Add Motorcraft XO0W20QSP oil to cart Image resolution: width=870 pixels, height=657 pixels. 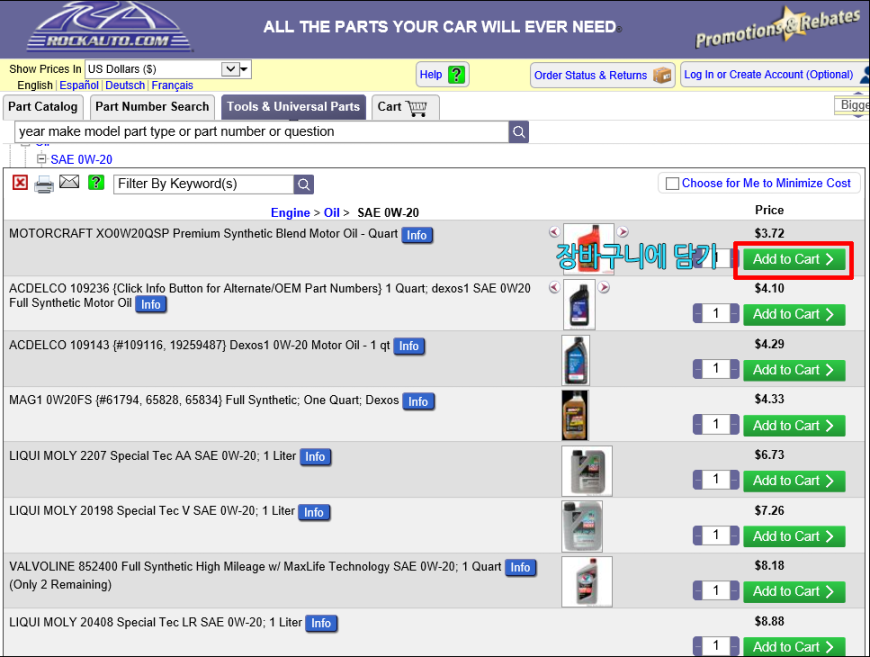click(x=794, y=260)
